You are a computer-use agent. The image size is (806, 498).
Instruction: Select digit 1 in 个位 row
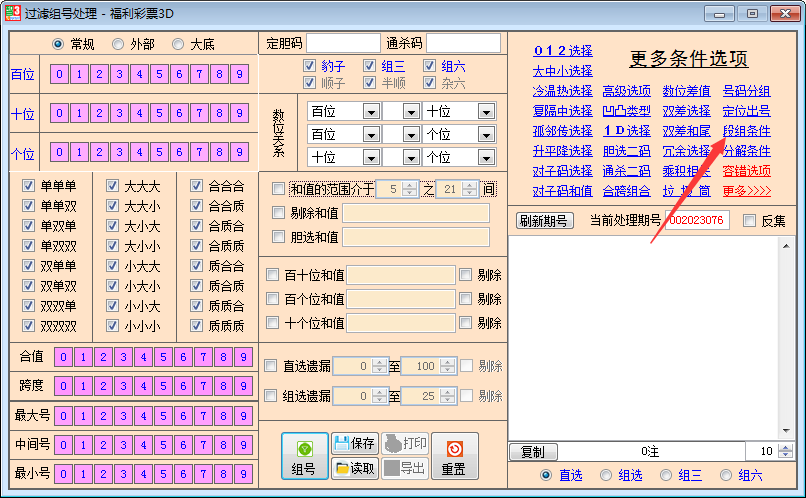[79, 152]
